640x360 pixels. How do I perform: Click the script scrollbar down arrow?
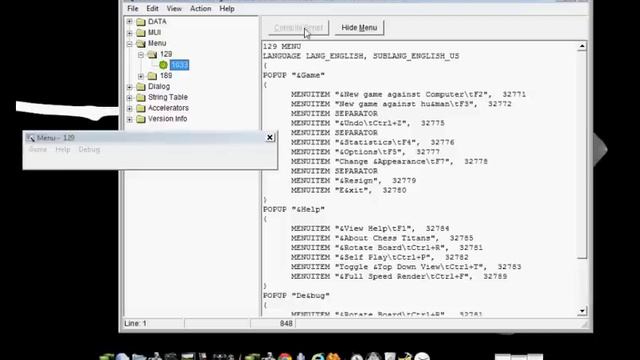582,311
